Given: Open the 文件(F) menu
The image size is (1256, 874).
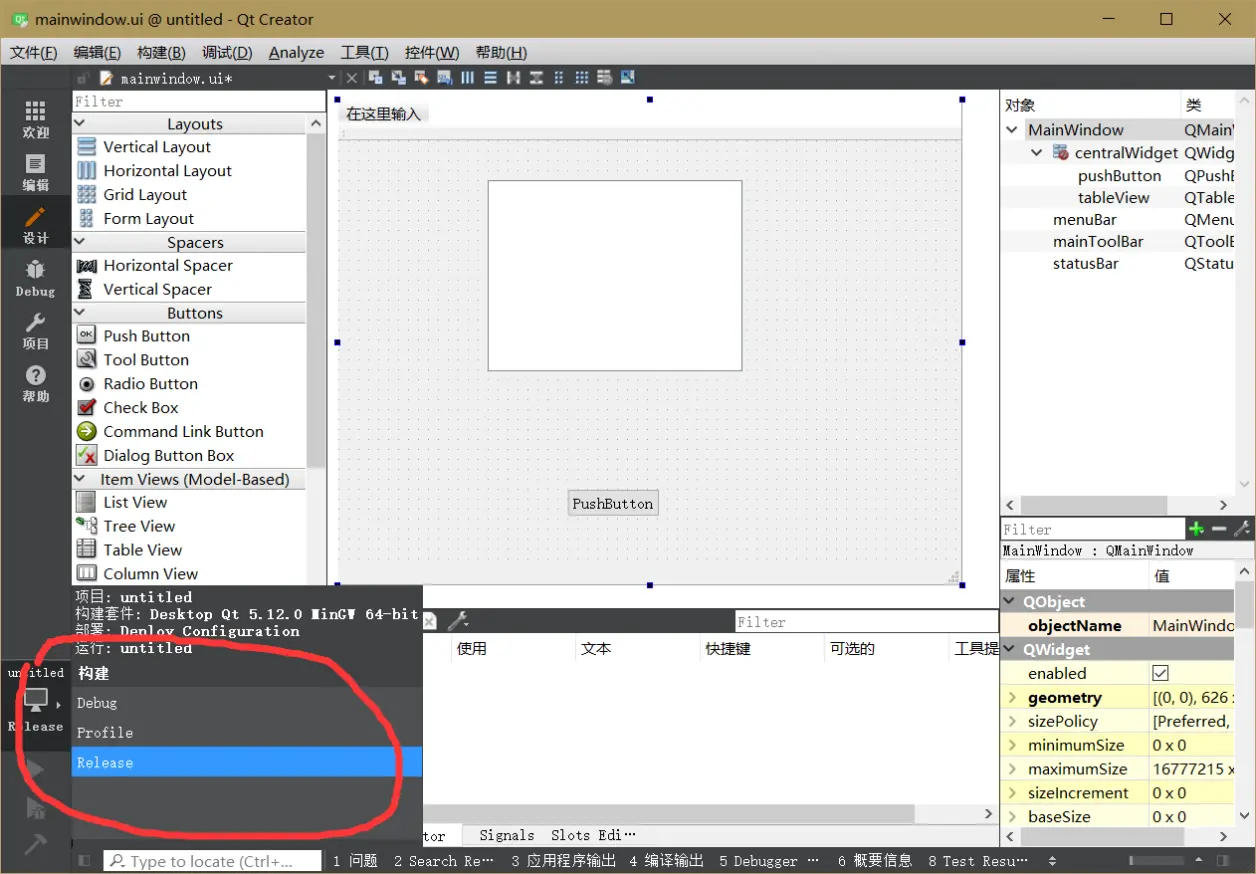Looking at the screenshot, I should pyautogui.click(x=33, y=53).
